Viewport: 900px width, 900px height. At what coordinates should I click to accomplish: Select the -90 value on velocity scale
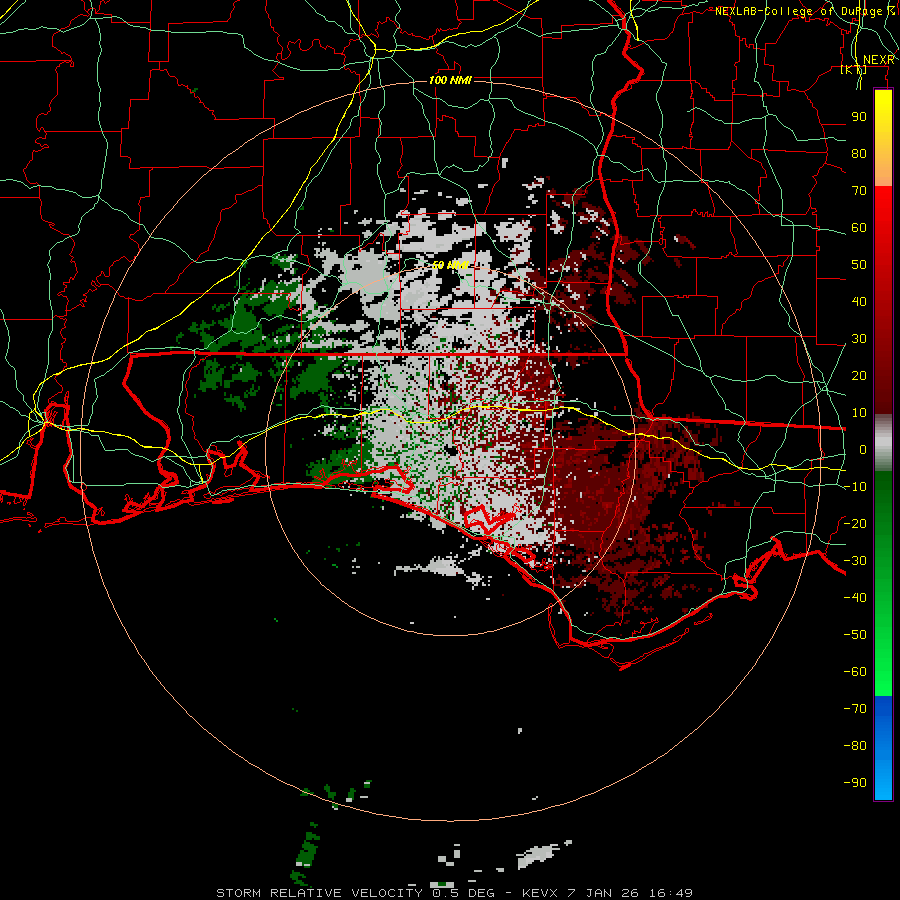pos(855,783)
